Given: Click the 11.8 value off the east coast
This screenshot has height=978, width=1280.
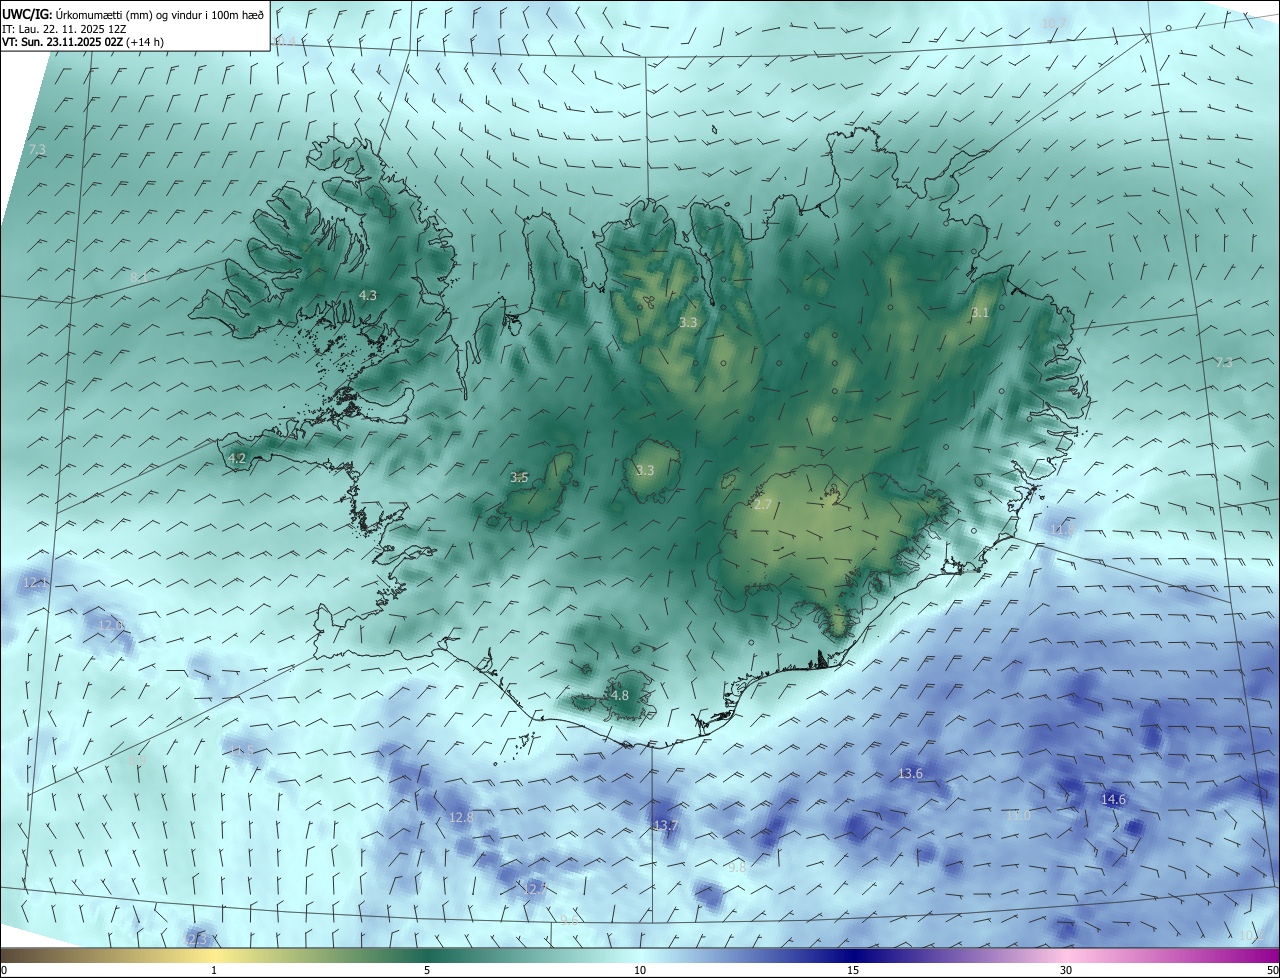Looking at the screenshot, I should pos(1062,530).
